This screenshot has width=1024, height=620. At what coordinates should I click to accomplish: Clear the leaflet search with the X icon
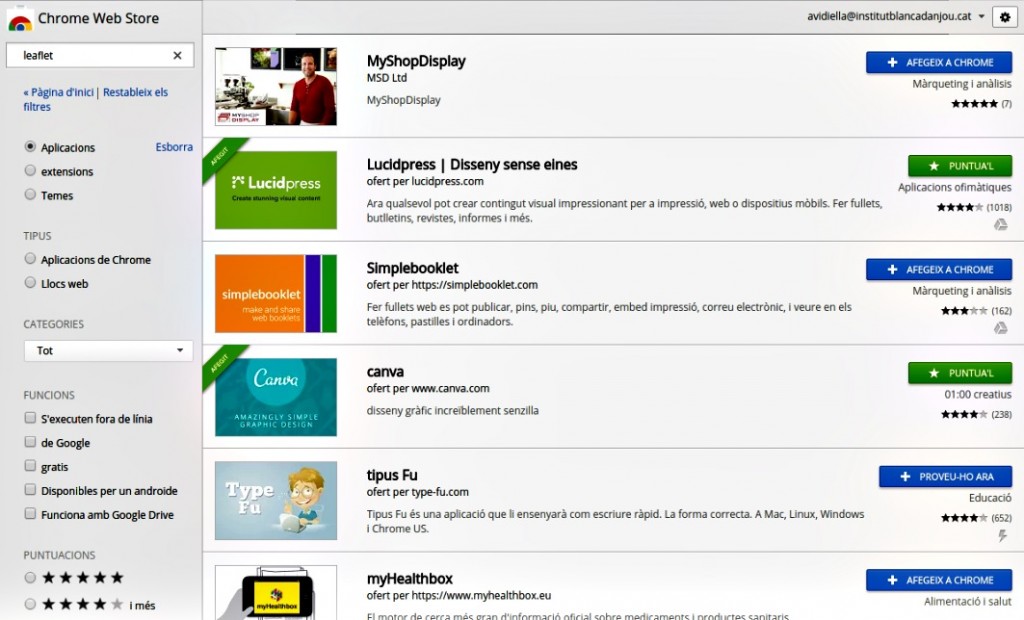178,56
